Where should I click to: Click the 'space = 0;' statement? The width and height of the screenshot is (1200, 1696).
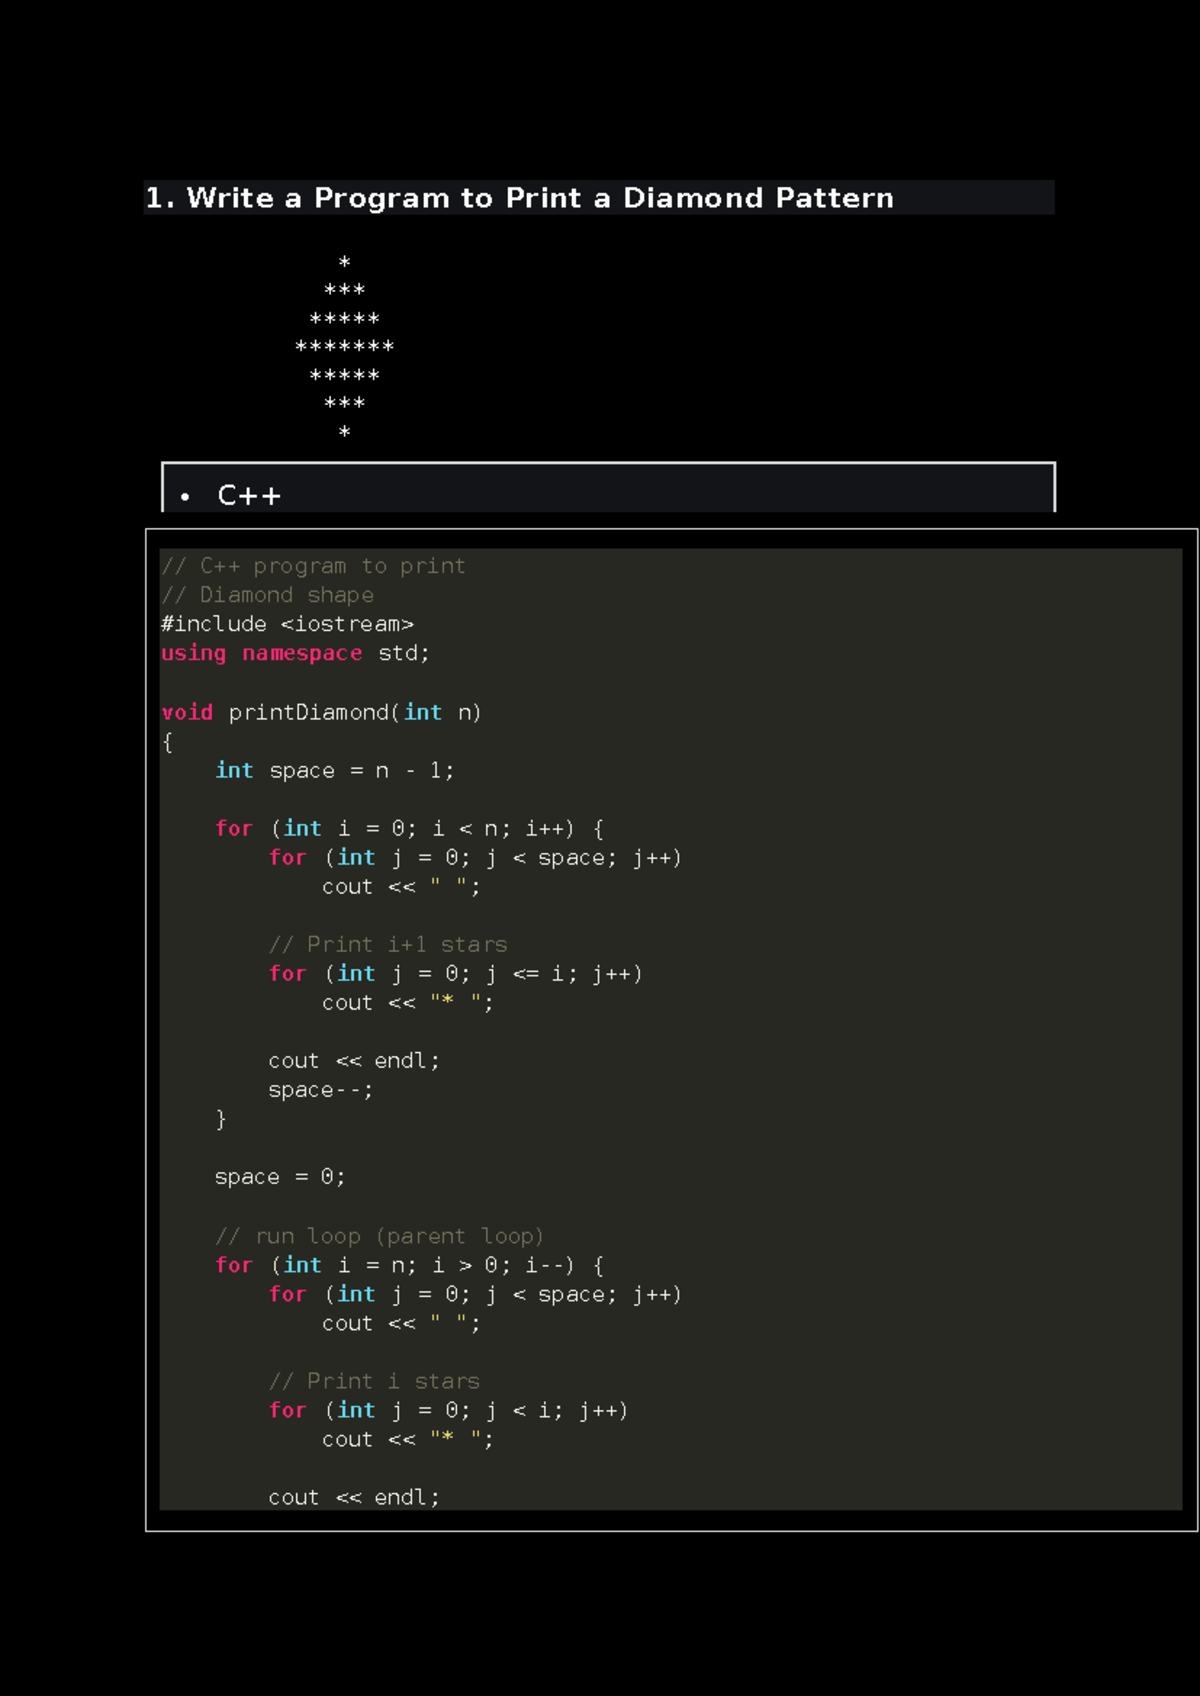[280, 1177]
